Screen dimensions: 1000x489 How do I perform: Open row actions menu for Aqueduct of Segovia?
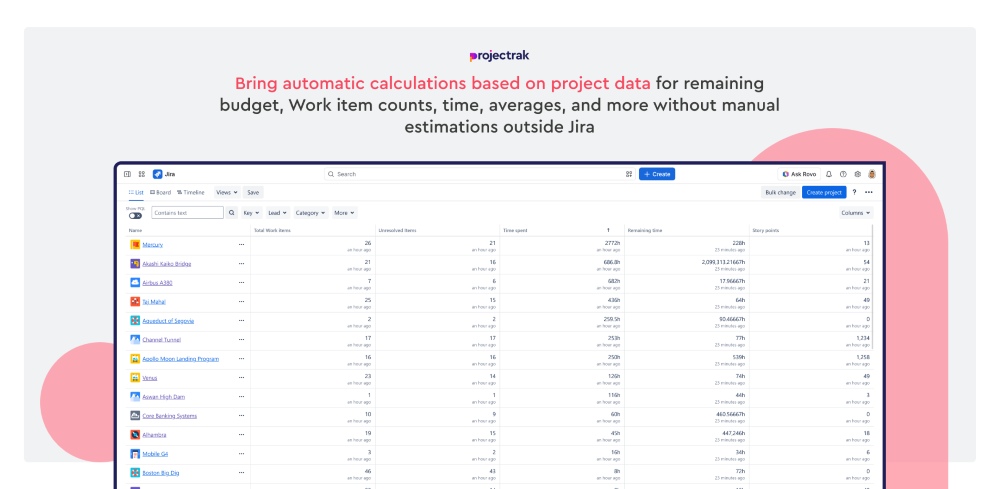pos(241,321)
